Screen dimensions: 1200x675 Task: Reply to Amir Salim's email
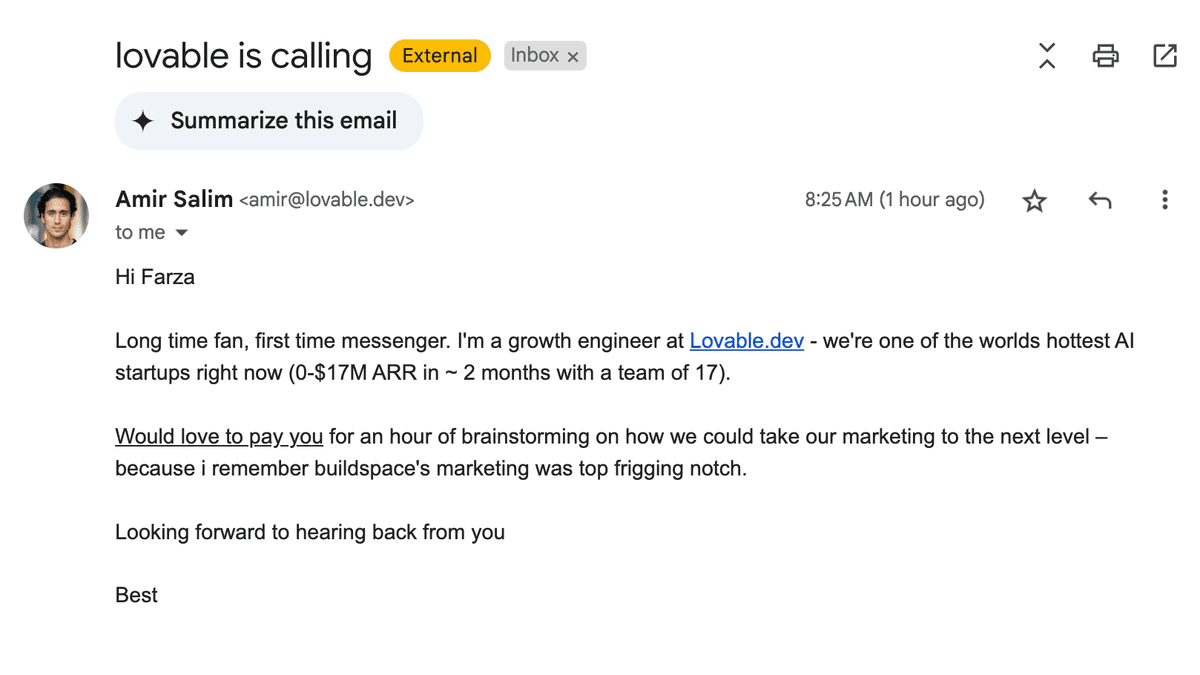pos(1100,200)
